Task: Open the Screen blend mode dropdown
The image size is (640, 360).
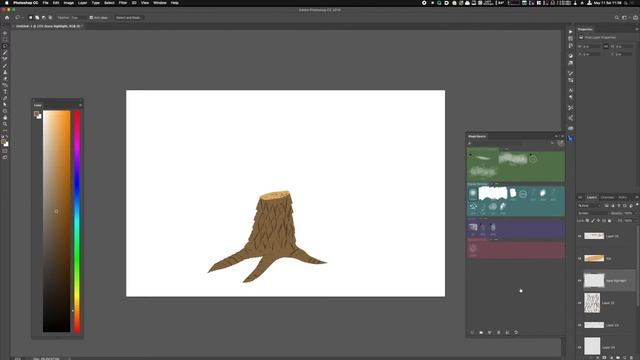Action: [x=592, y=213]
